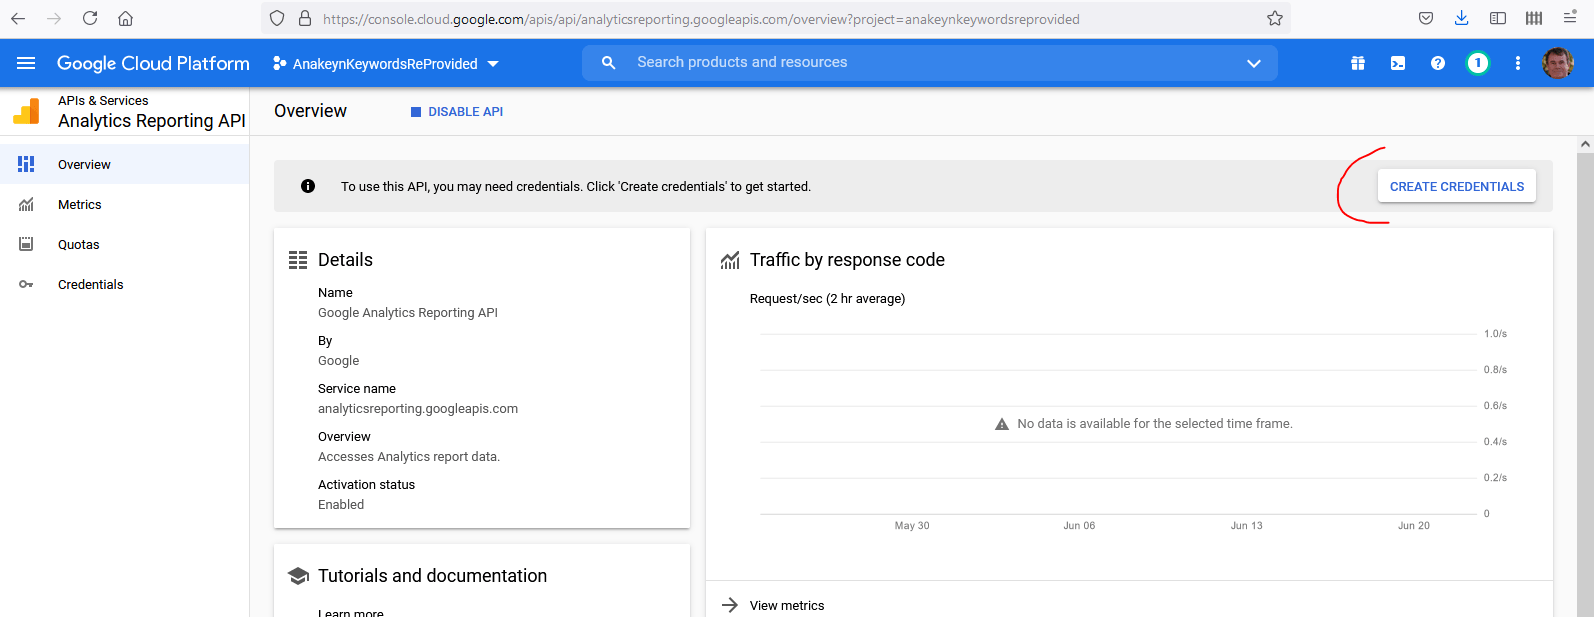Toggle the browser sidebar icon

(x=1498, y=18)
